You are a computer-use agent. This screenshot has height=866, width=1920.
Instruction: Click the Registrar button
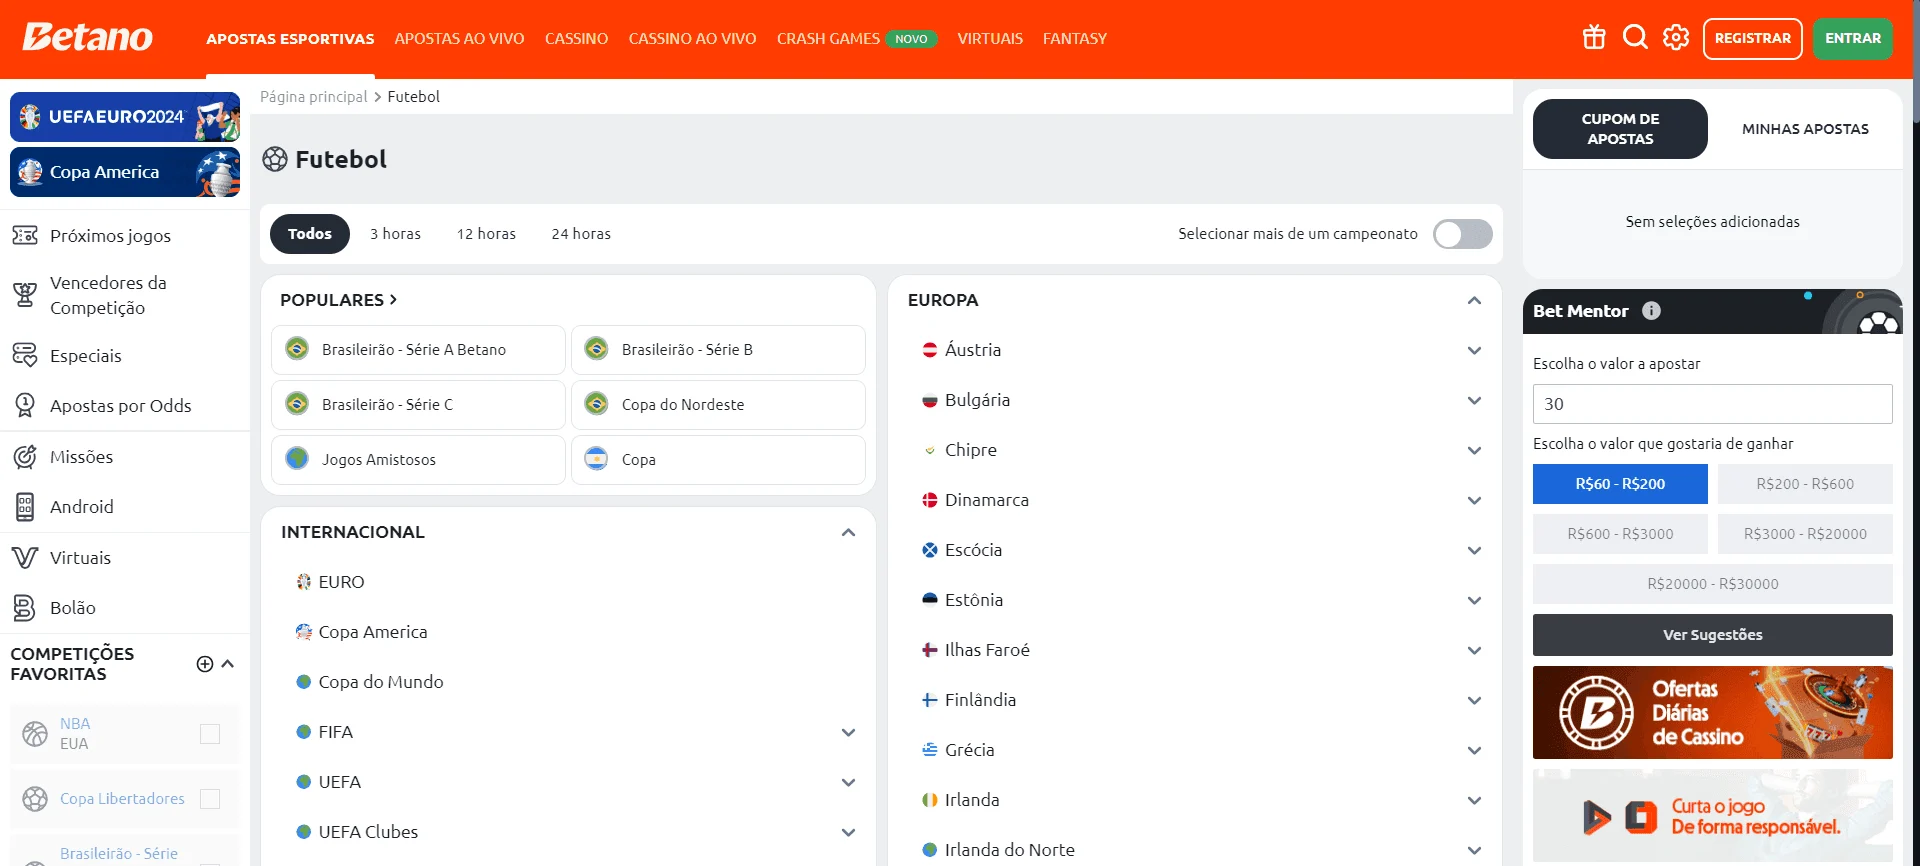tap(1752, 38)
